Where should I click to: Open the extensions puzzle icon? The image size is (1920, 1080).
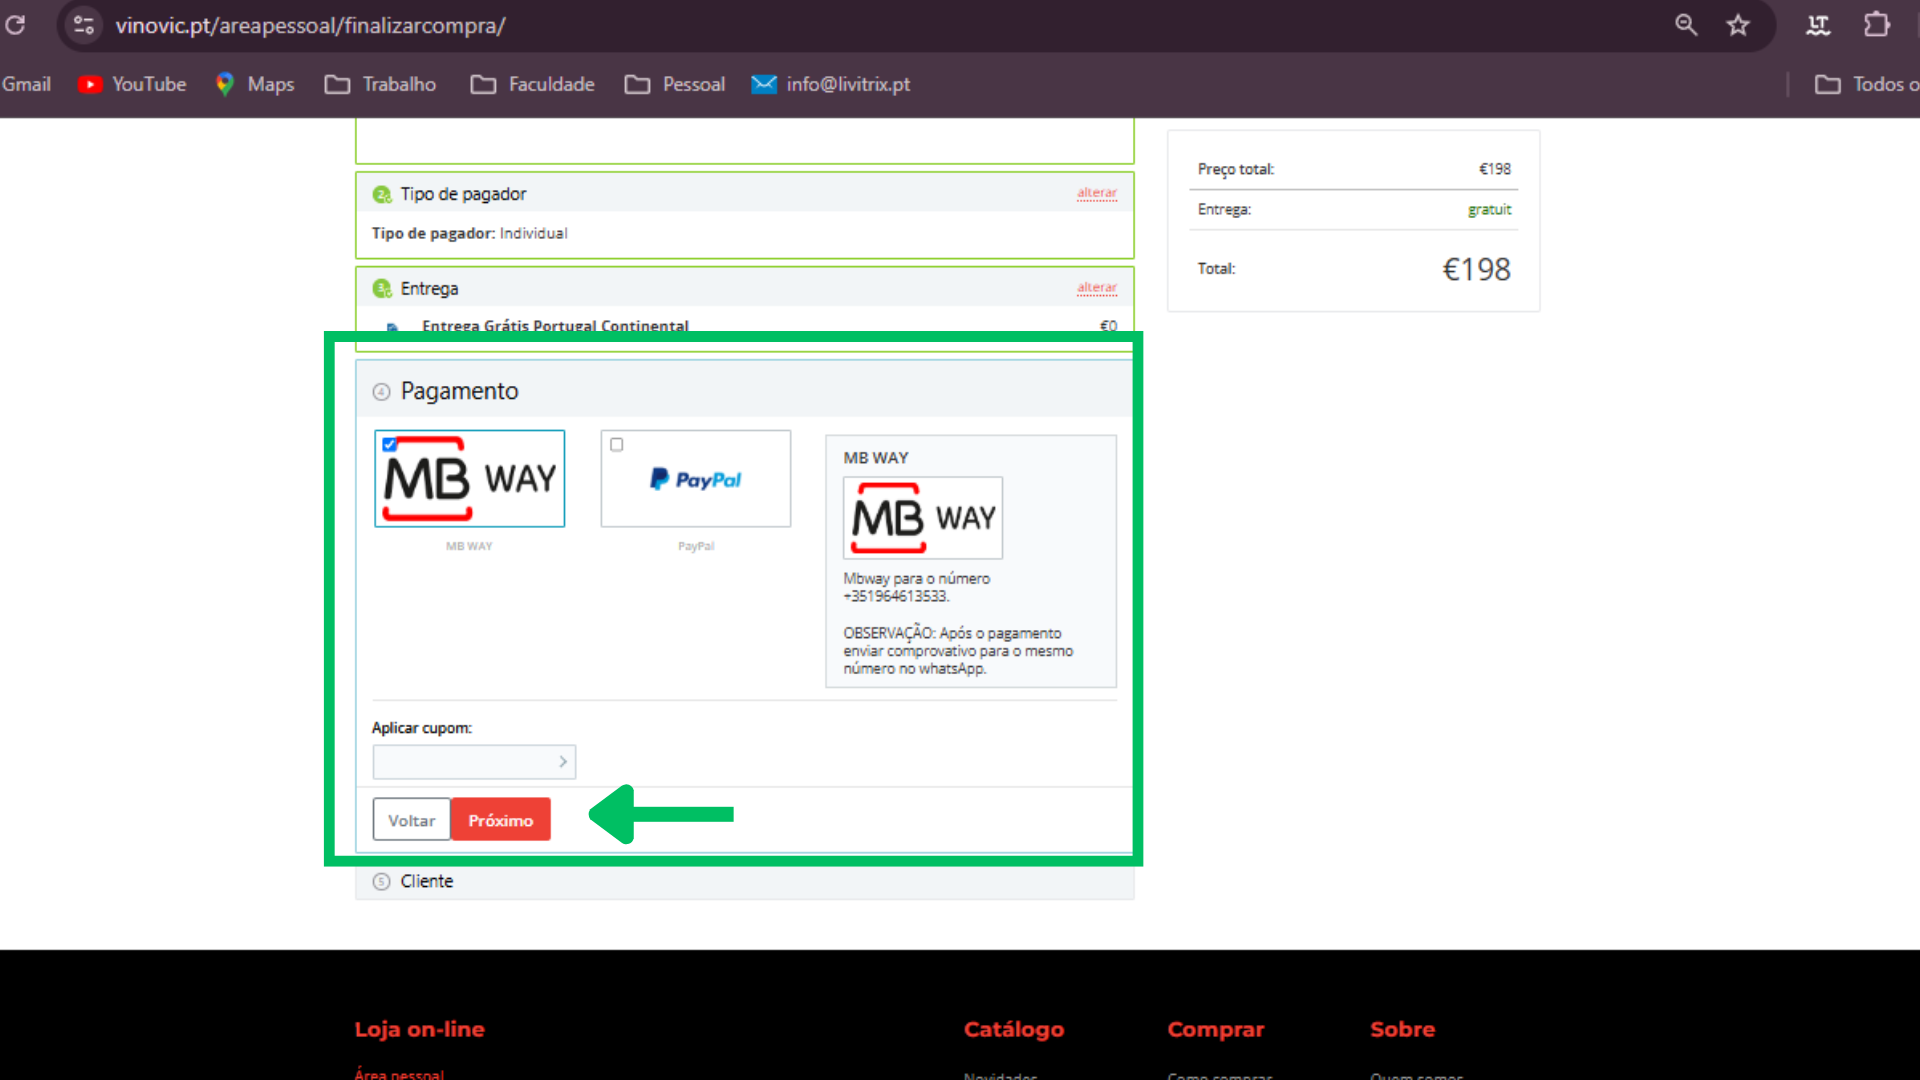[1876, 25]
